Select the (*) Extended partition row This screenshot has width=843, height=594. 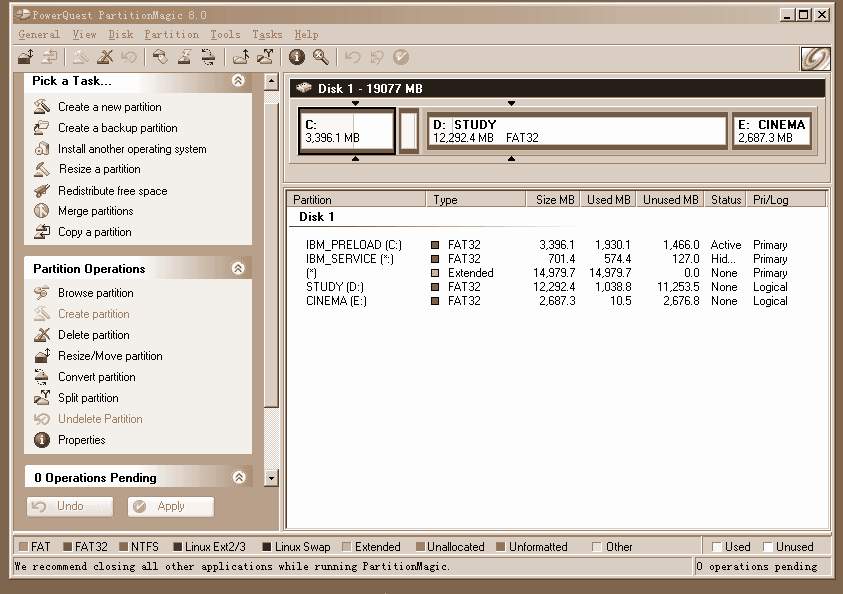tap(547, 273)
